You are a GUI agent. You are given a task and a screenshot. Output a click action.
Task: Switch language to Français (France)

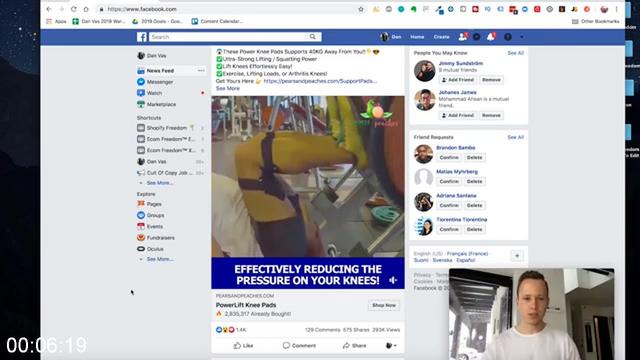click(467, 254)
